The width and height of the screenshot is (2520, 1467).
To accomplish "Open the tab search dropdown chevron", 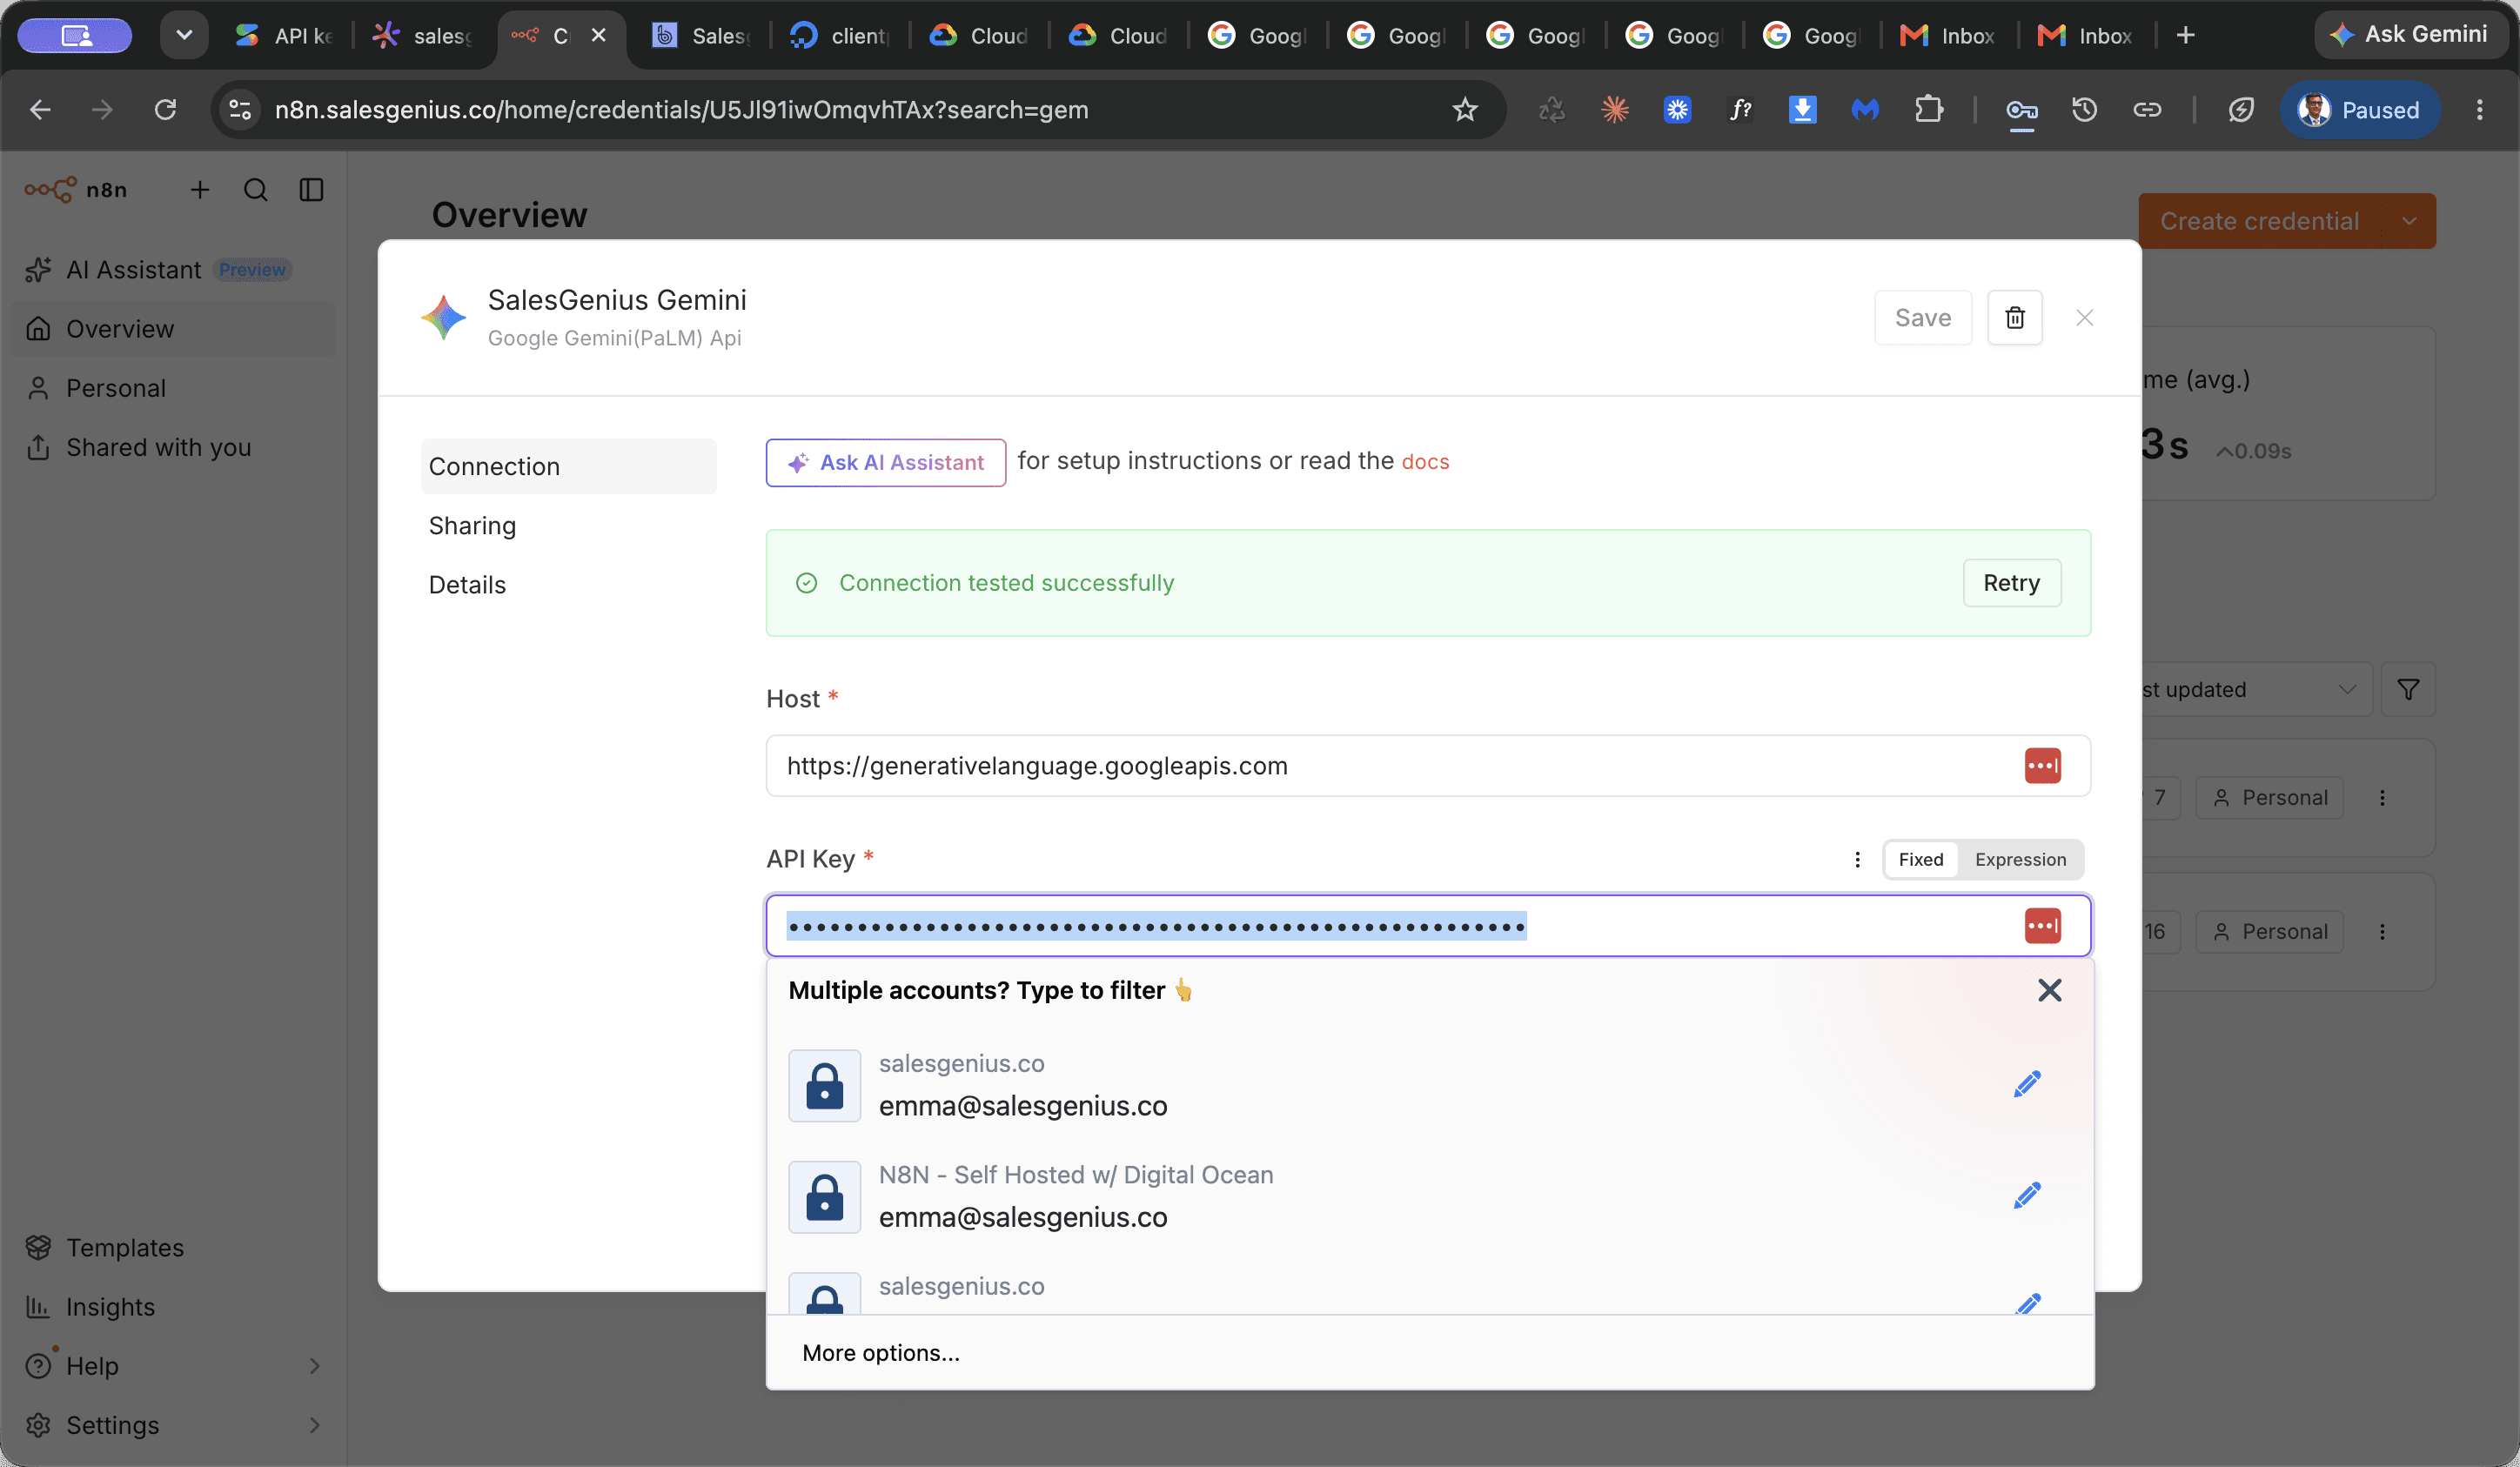I will [x=184, y=35].
